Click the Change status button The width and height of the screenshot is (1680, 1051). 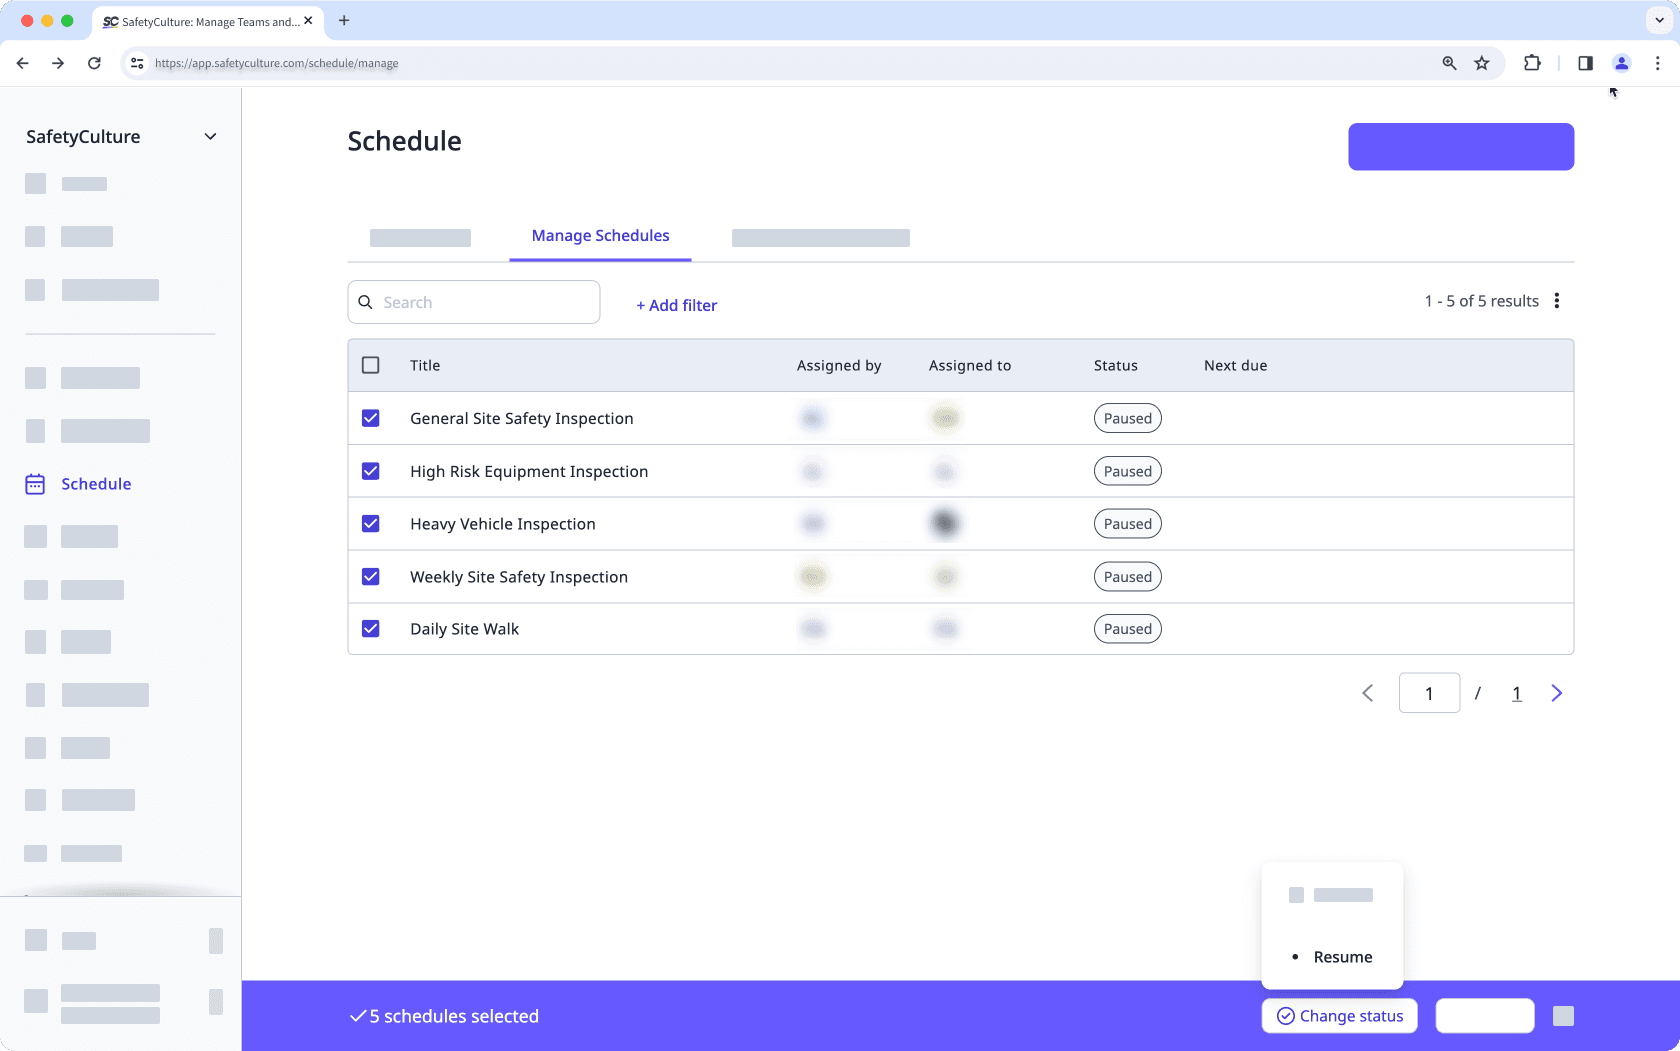1339,1015
